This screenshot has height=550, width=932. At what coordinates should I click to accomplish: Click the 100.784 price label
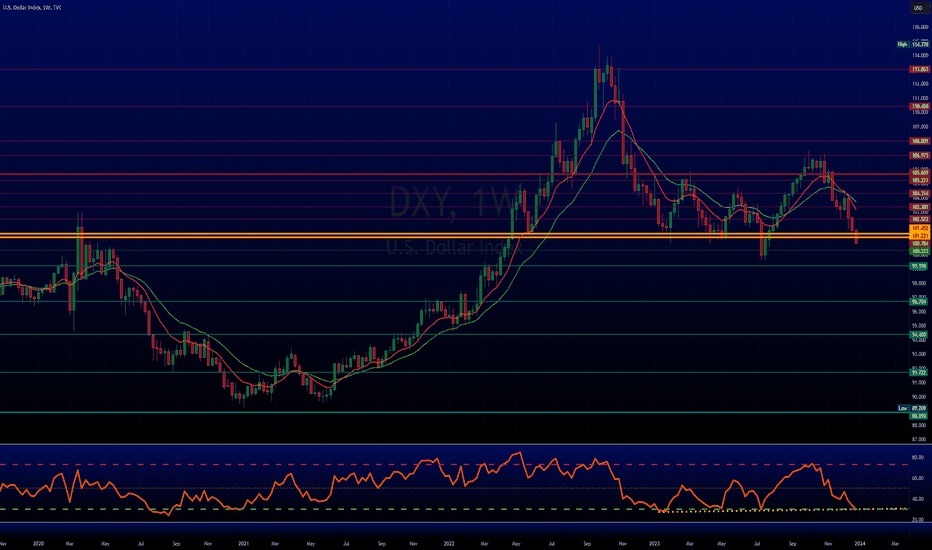tap(920, 244)
